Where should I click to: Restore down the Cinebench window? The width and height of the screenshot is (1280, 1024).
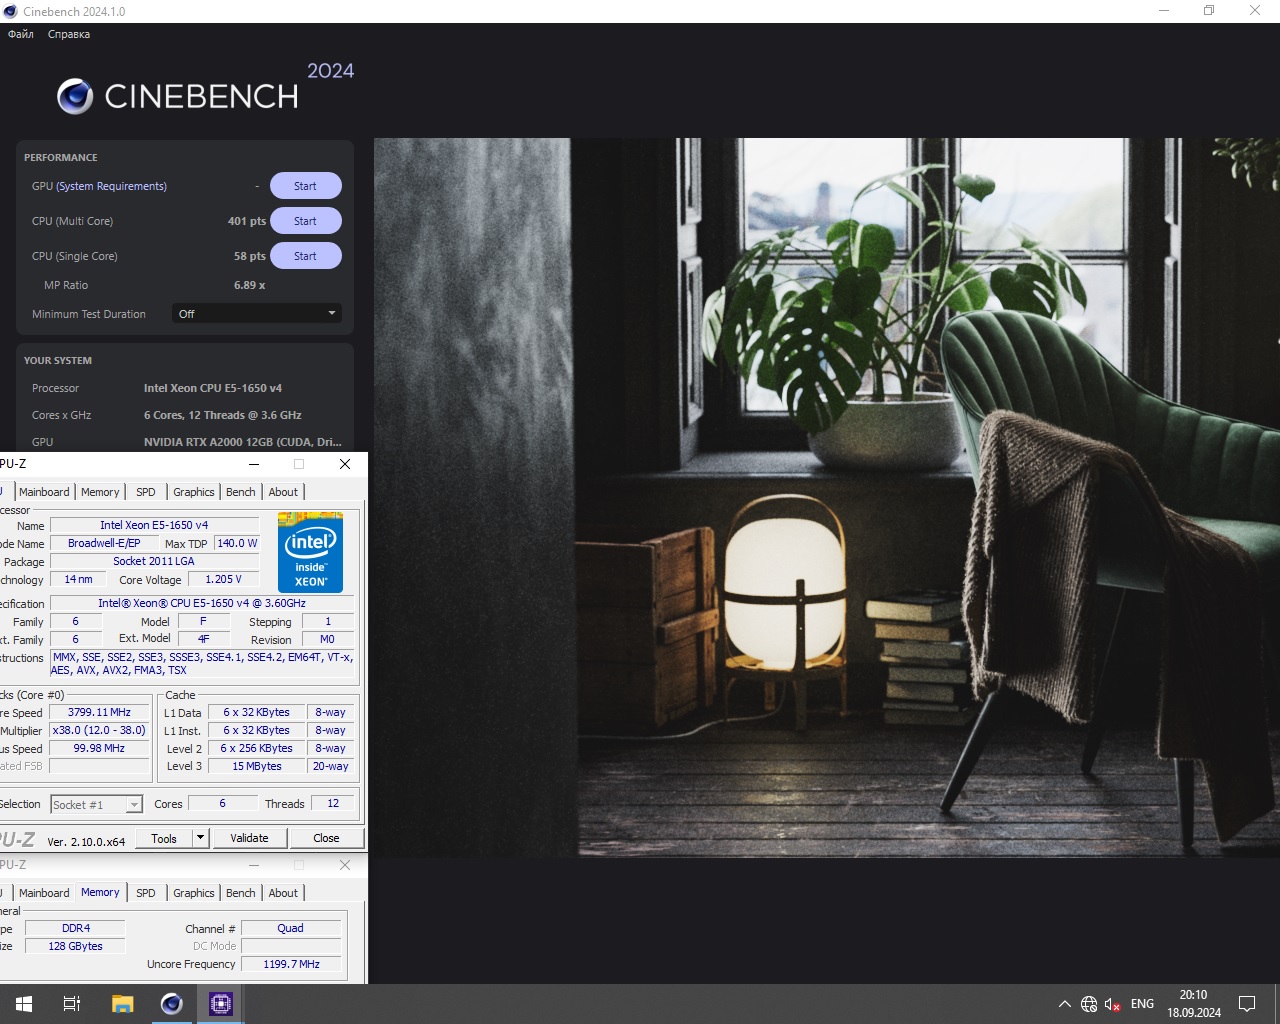coord(1209,11)
